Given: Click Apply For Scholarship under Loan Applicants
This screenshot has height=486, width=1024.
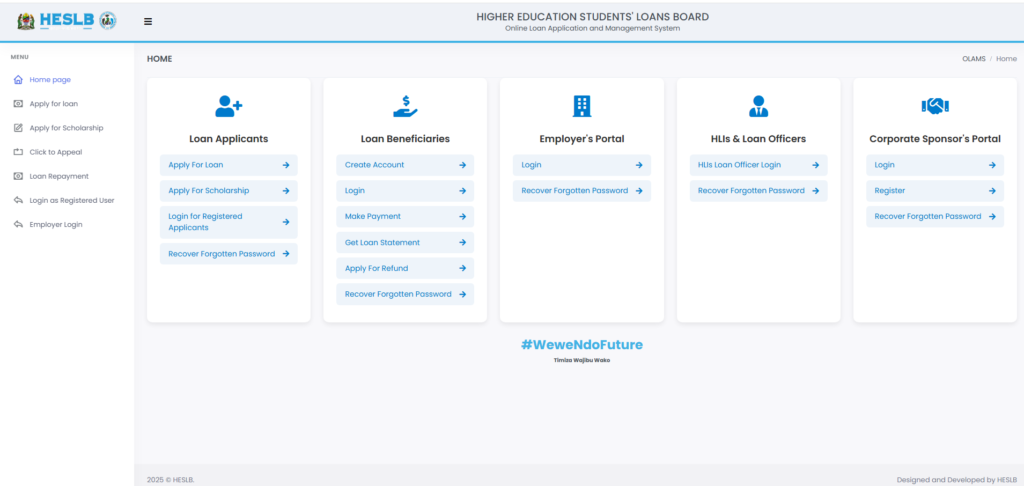Looking at the screenshot, I should (x=229, y=191).
